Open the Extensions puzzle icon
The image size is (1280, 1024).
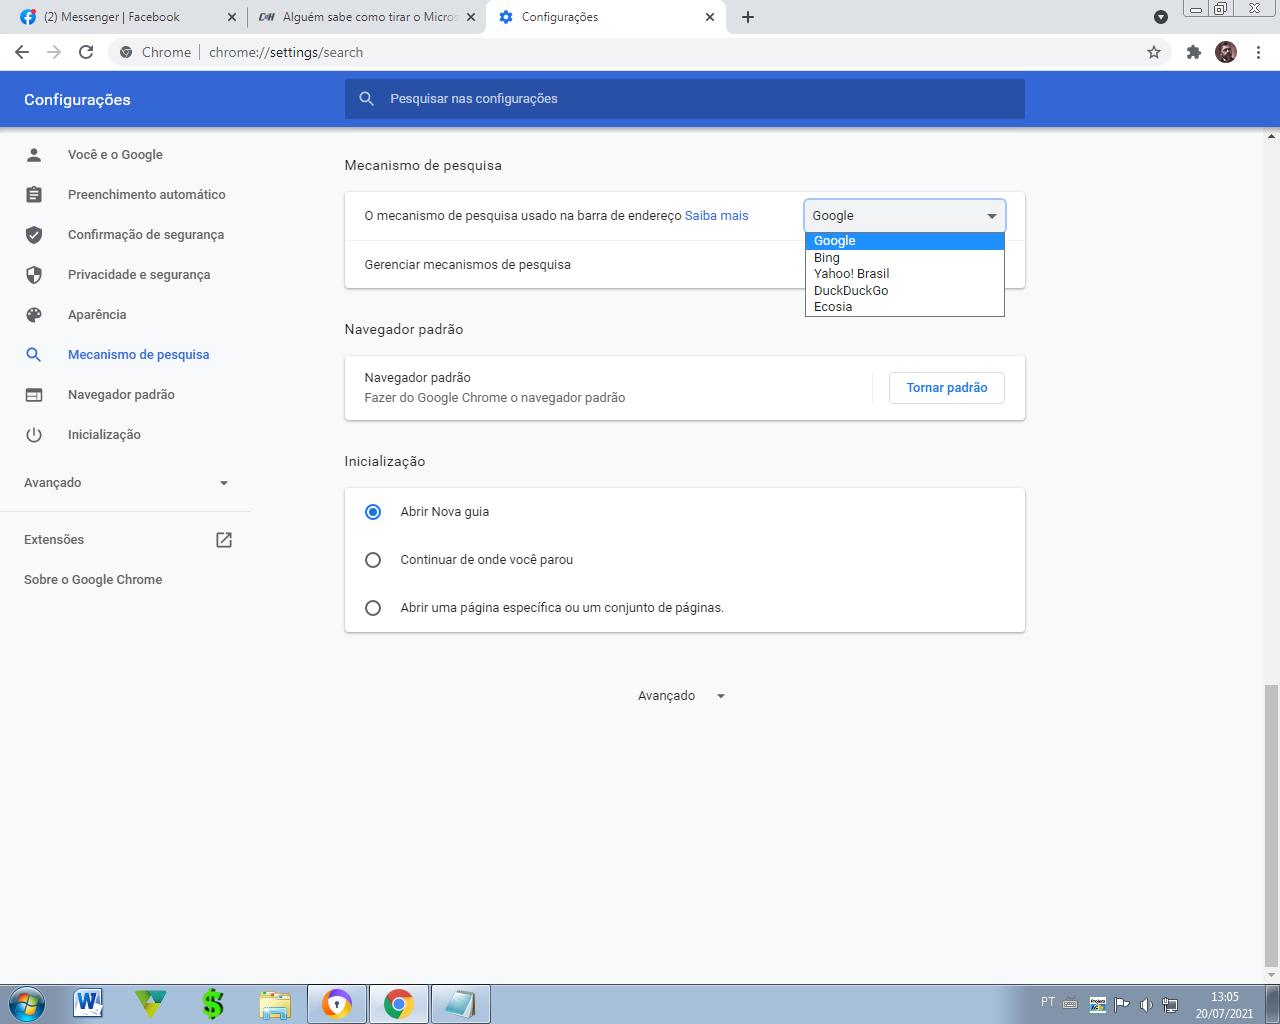(1193, 52)
